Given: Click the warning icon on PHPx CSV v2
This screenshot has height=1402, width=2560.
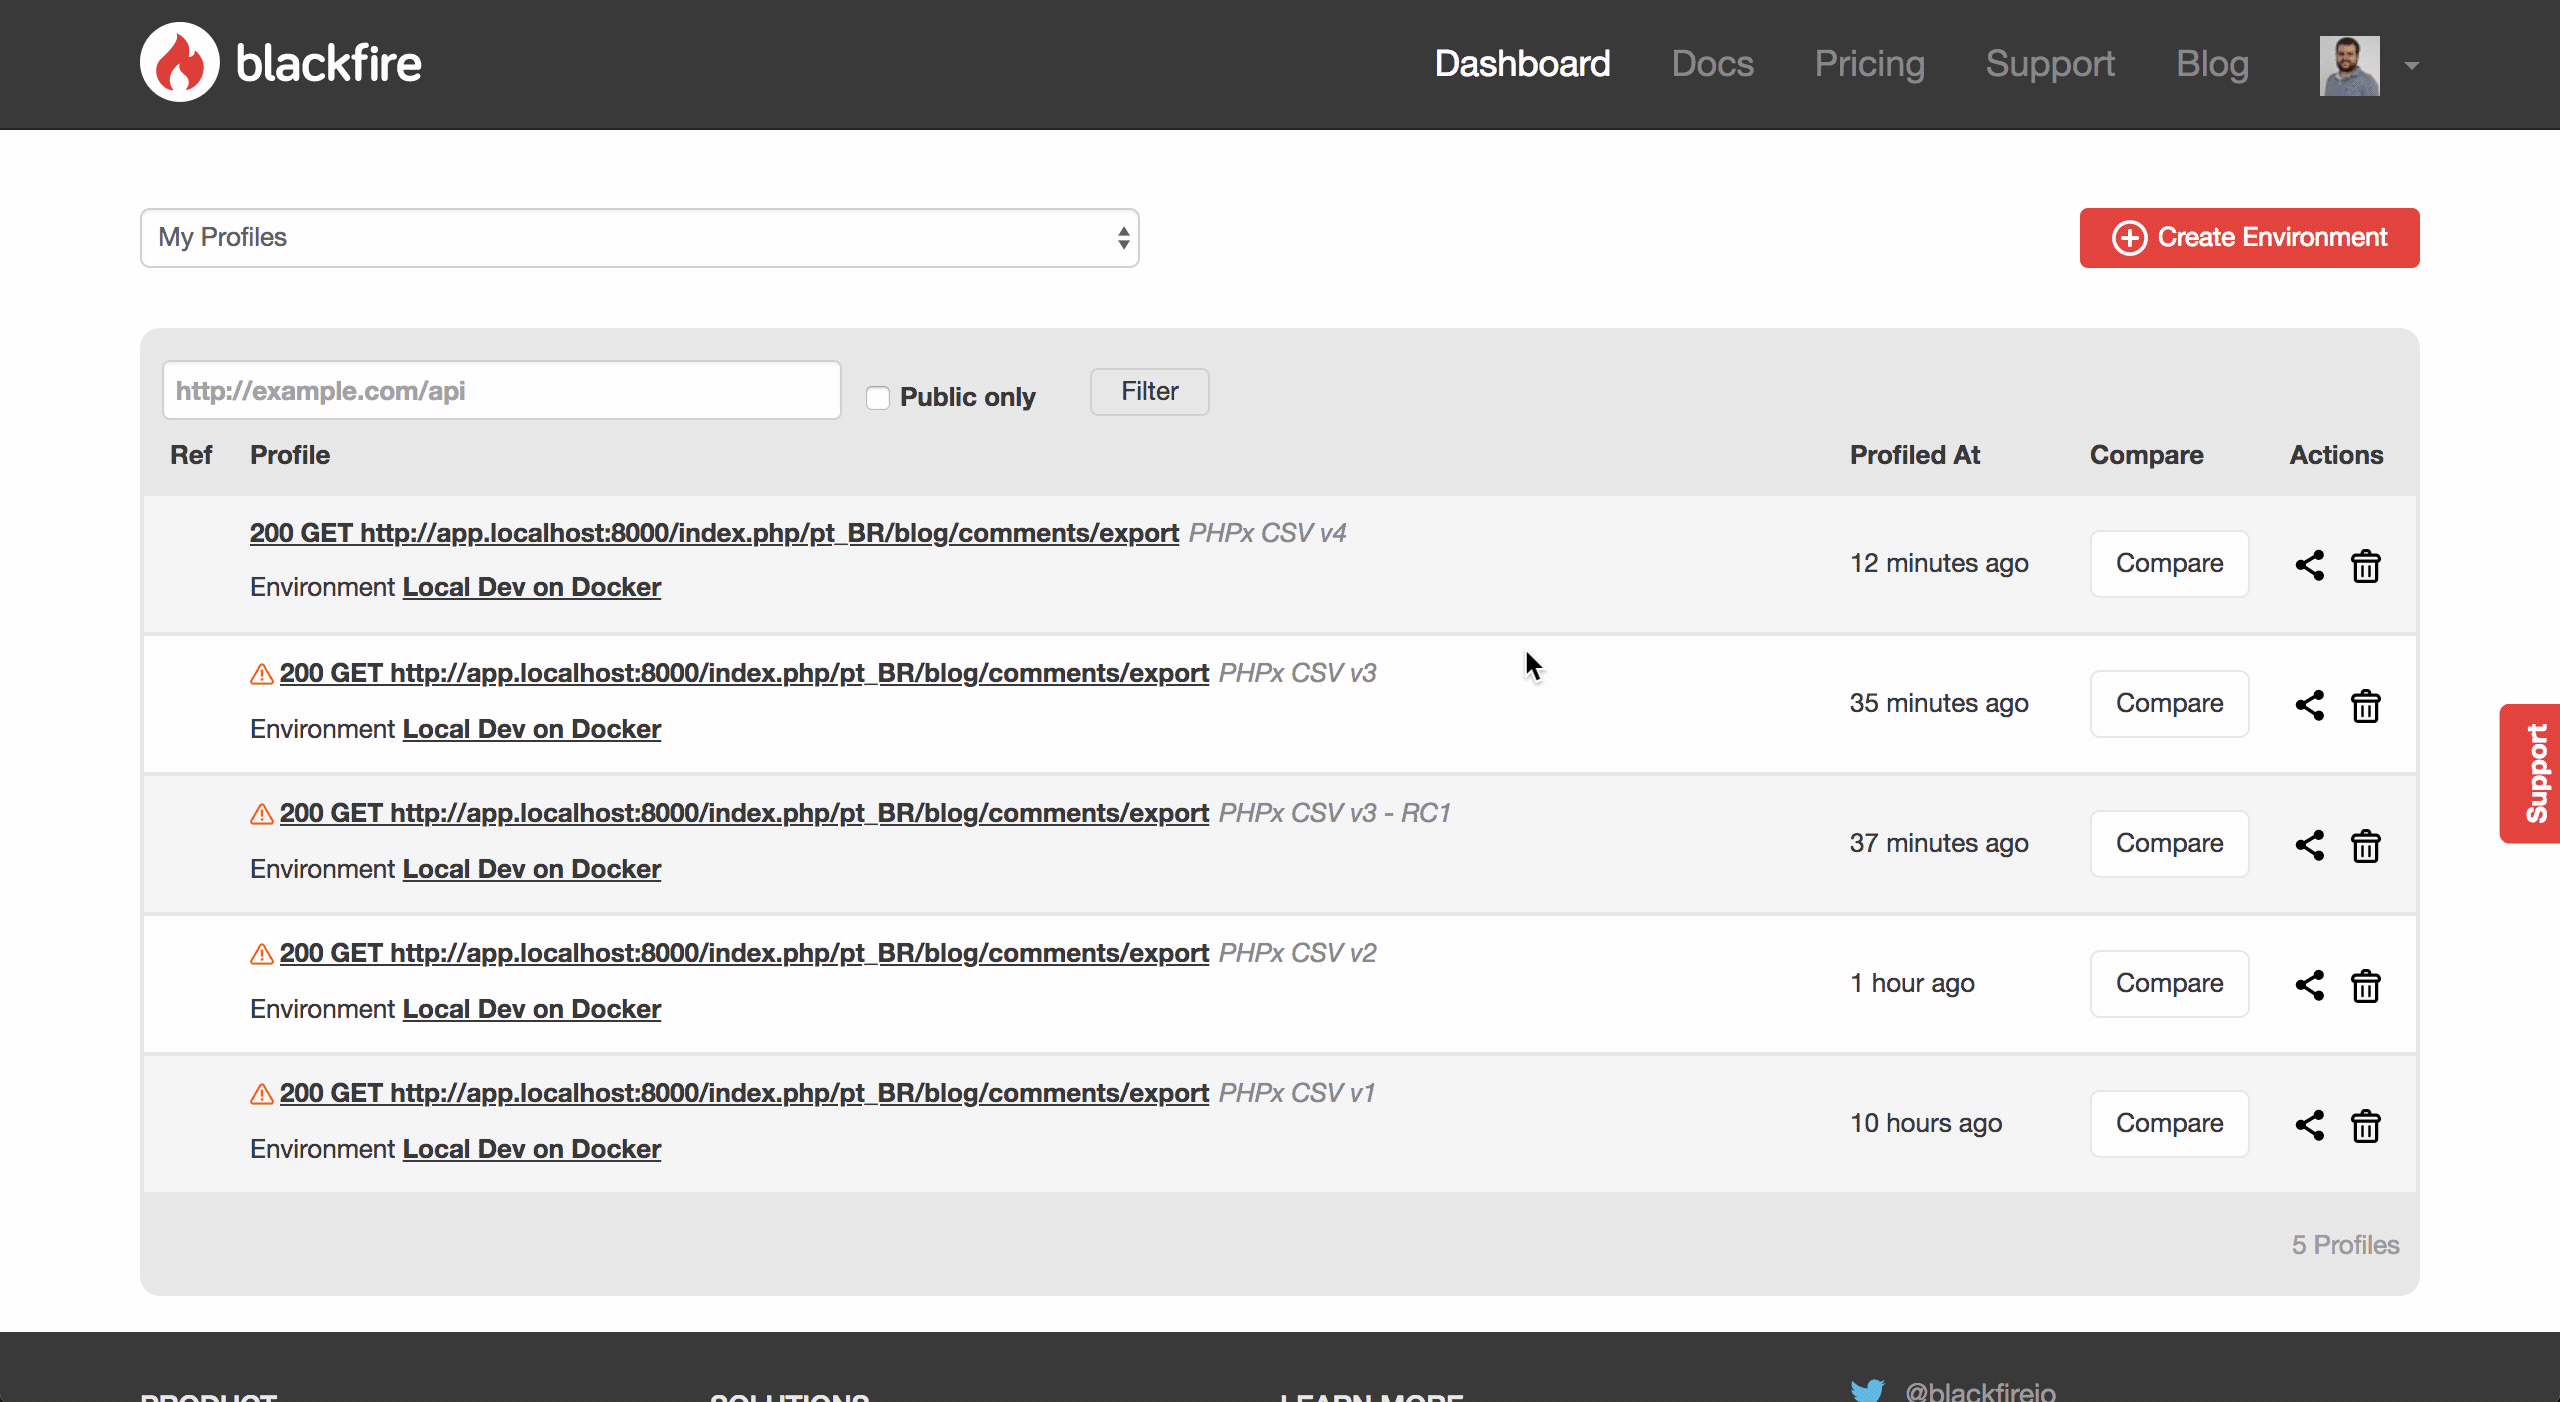Looking at the screenshot, I should coord(261,954).
